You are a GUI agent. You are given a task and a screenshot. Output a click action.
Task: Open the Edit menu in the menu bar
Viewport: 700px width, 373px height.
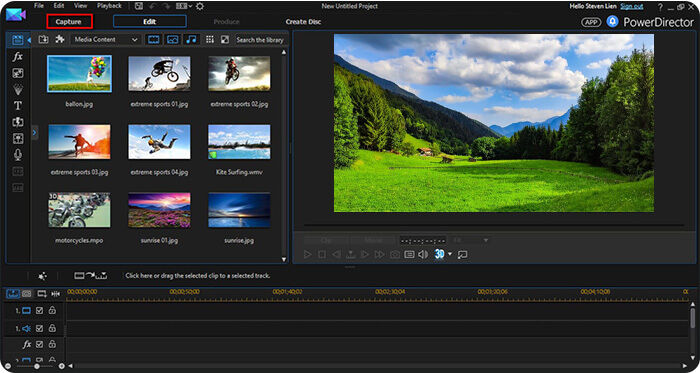click(x=59, y=6)
